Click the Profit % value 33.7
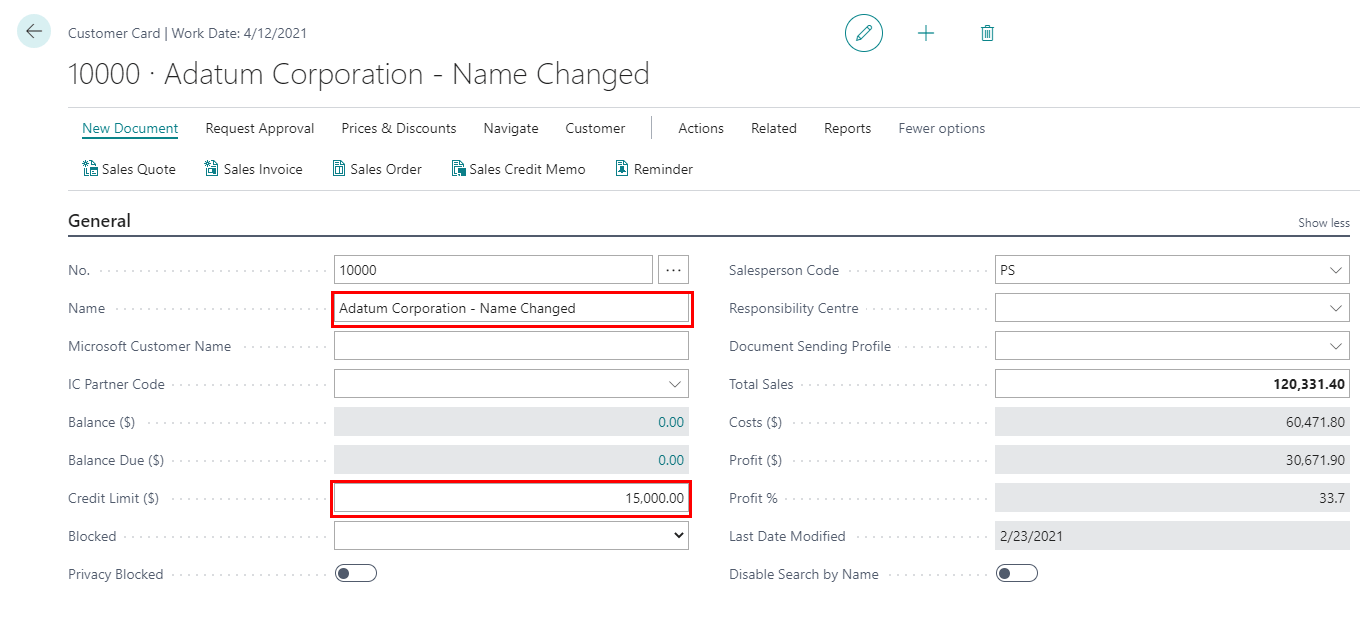This screenshot has height=618, width=1360. pos(1333,498)
